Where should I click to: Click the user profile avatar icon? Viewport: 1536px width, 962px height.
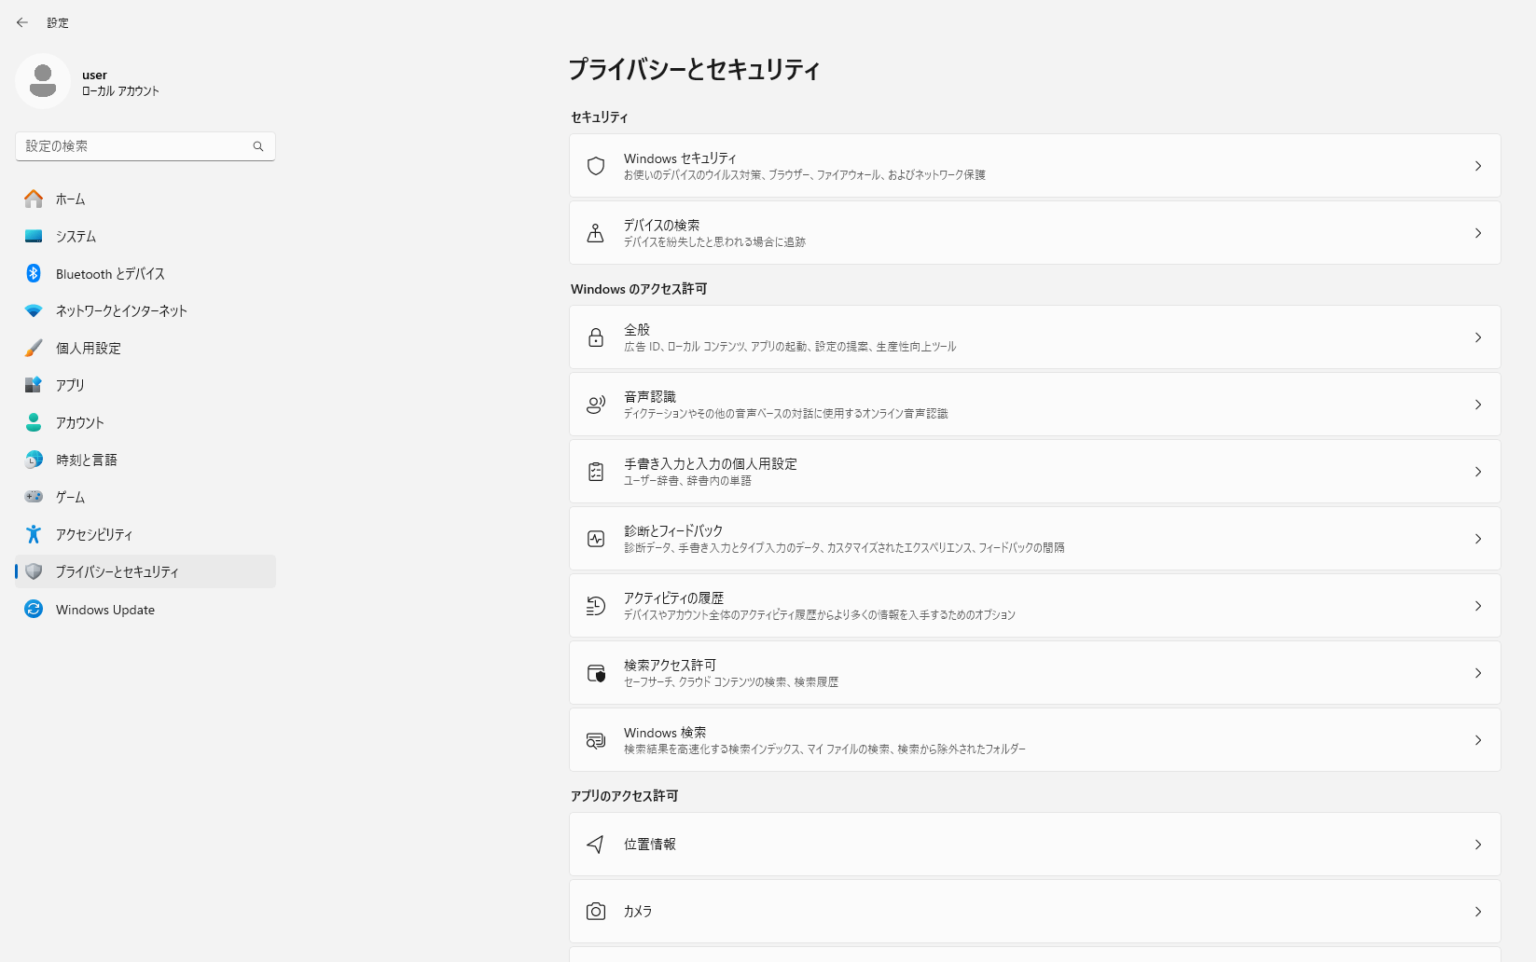pyautogui.click(x=43, y=81)
